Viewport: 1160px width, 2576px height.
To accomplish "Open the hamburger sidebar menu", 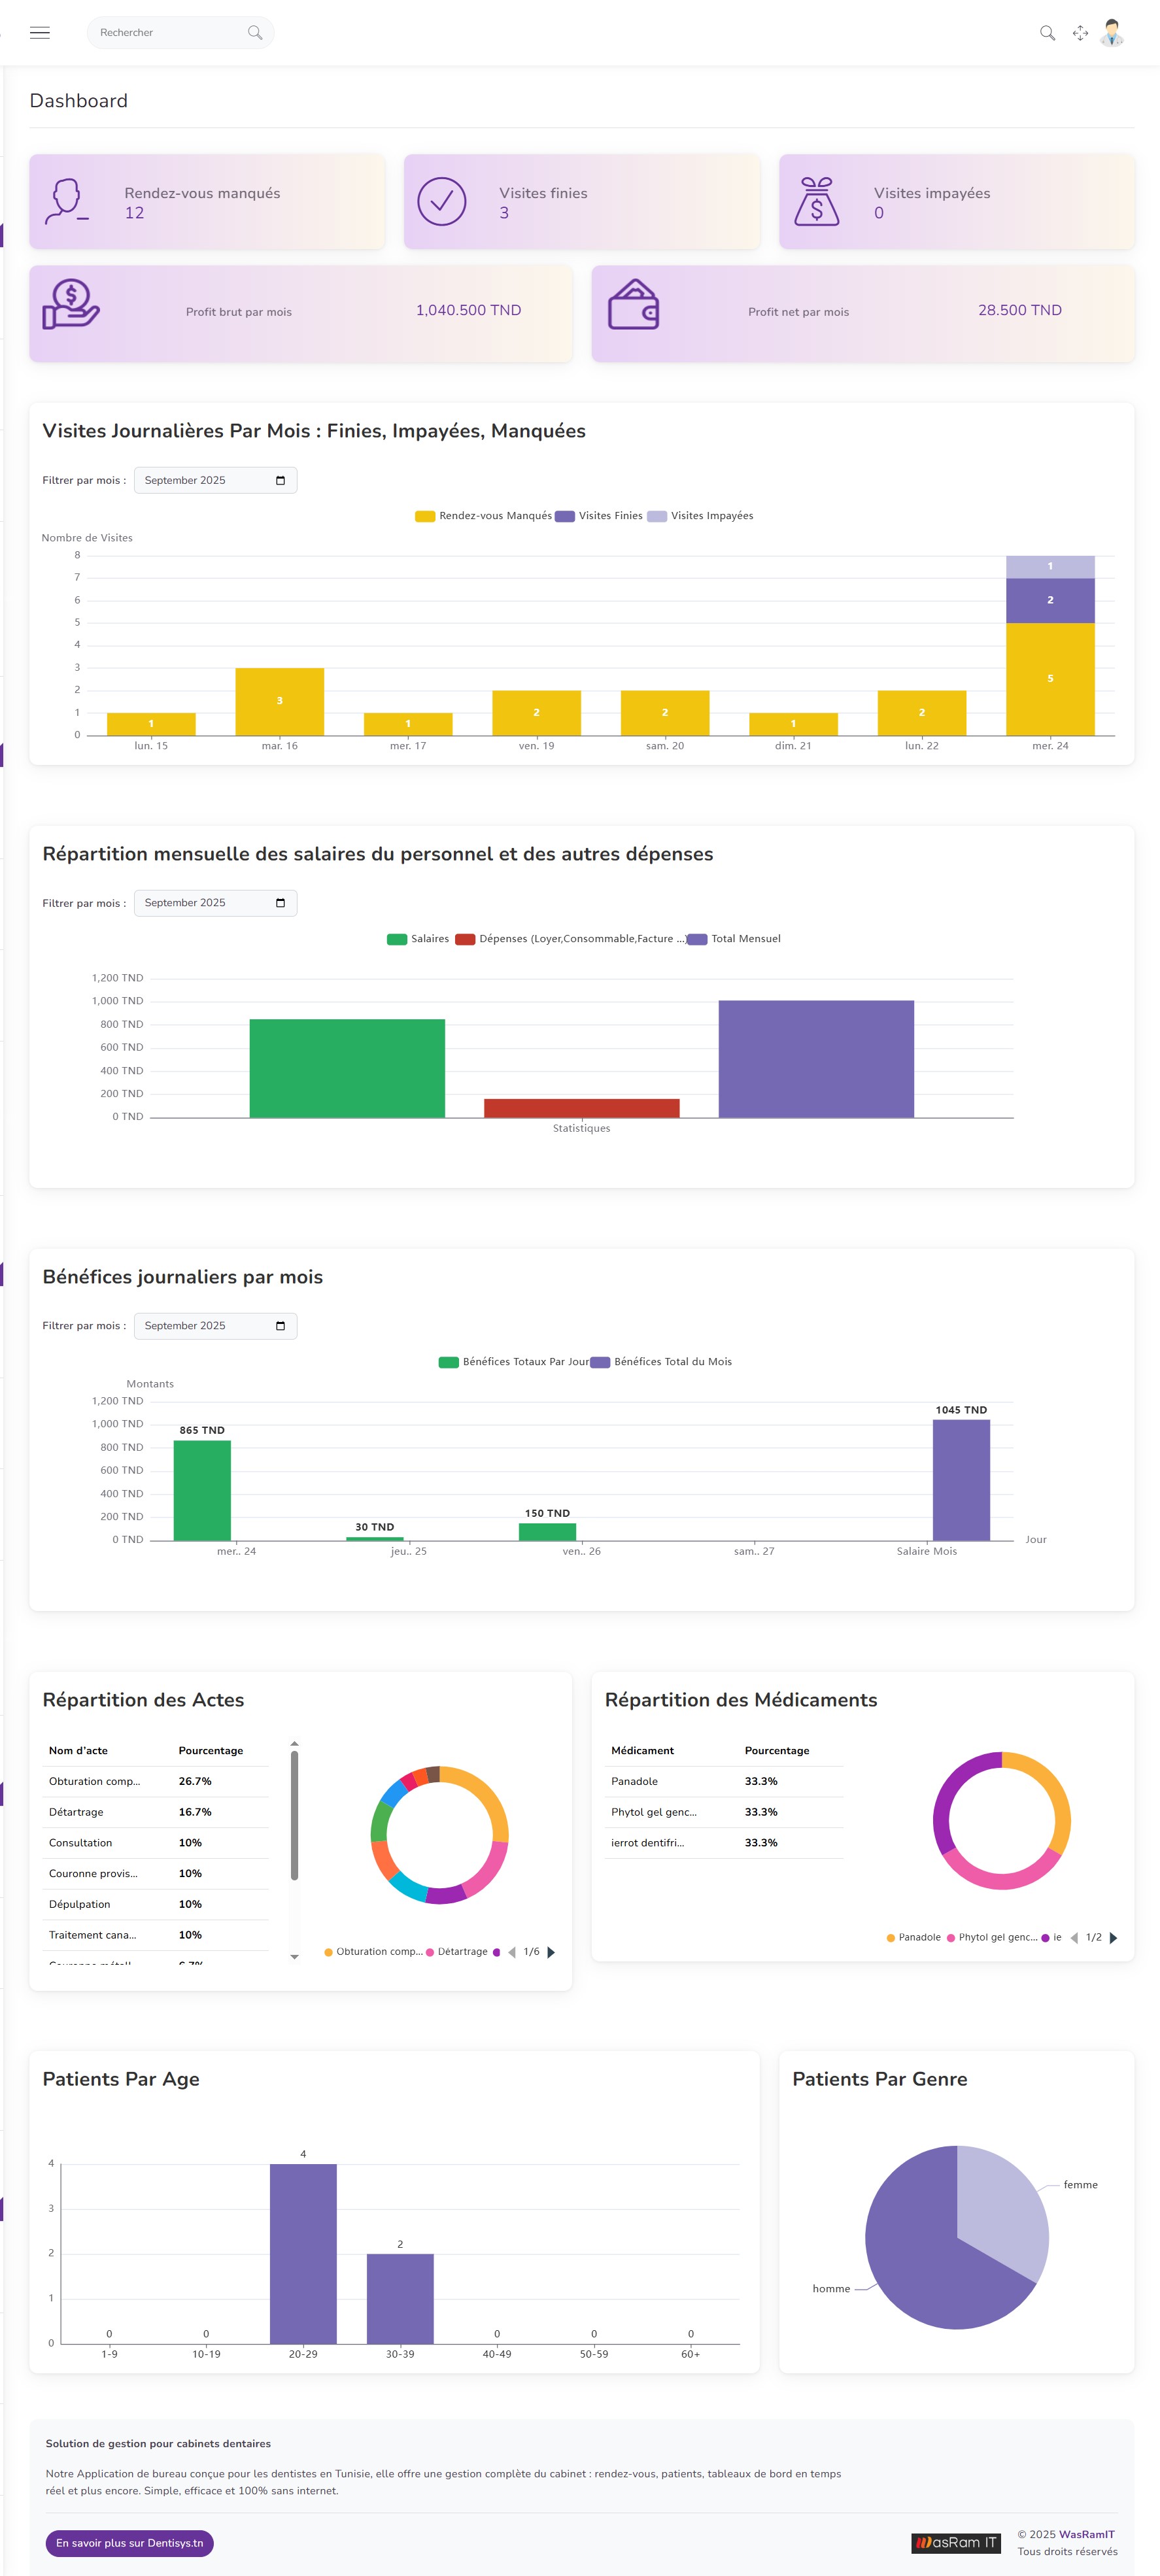I will (40, 33).
